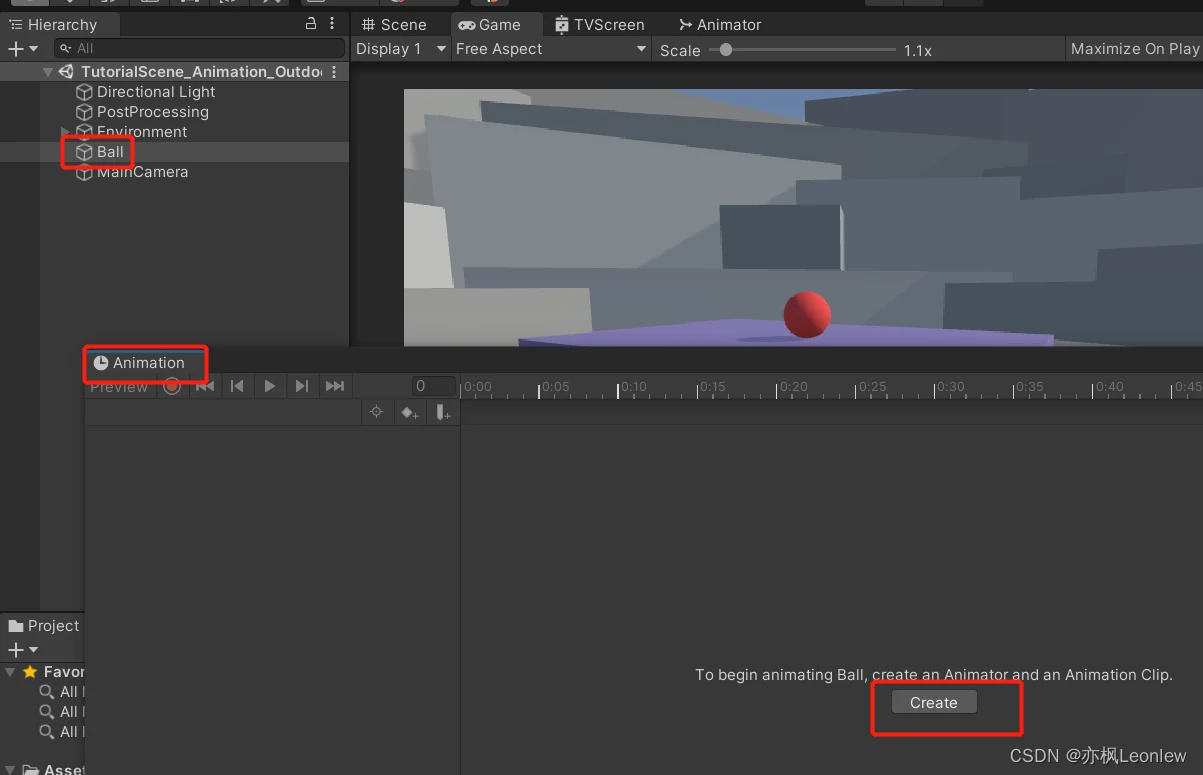Open the Hierarchy panel three-dot options menu
The height and width of the screenshot is (775, 1203).
click(x=332, y=23)
